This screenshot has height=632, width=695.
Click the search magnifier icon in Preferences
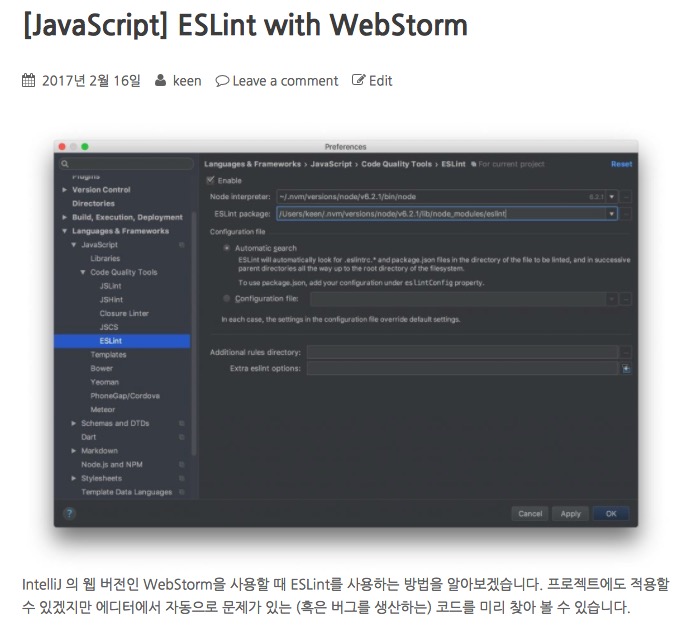(x=65, y=164)
